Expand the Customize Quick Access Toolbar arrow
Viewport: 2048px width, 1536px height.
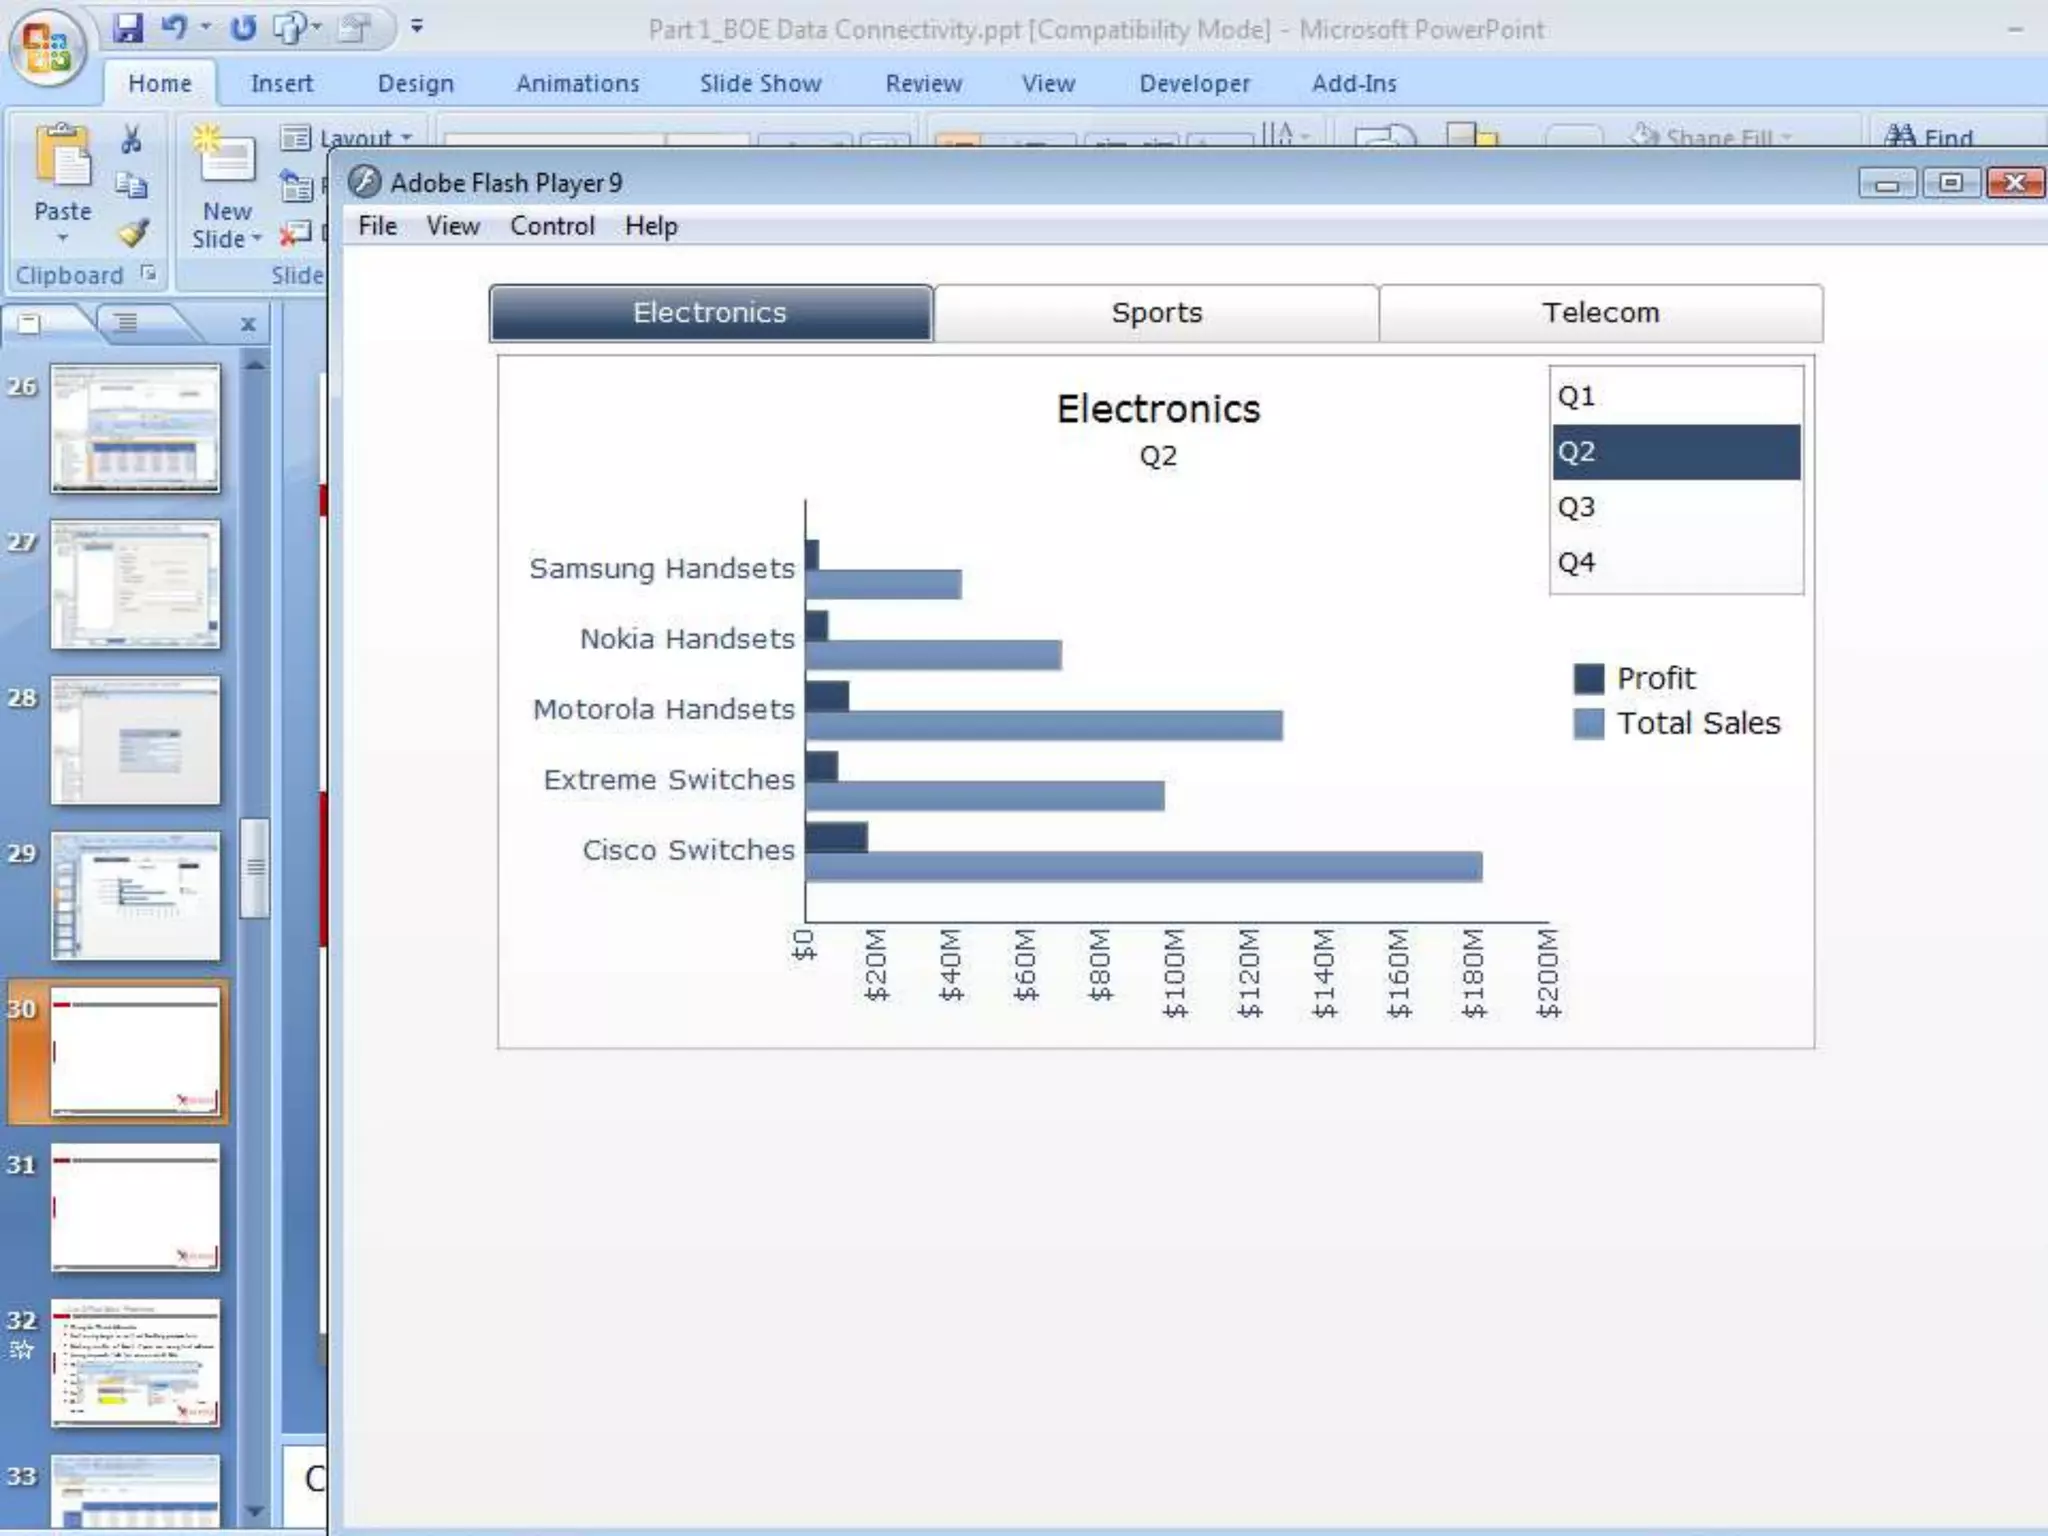[x=417, y=27]
